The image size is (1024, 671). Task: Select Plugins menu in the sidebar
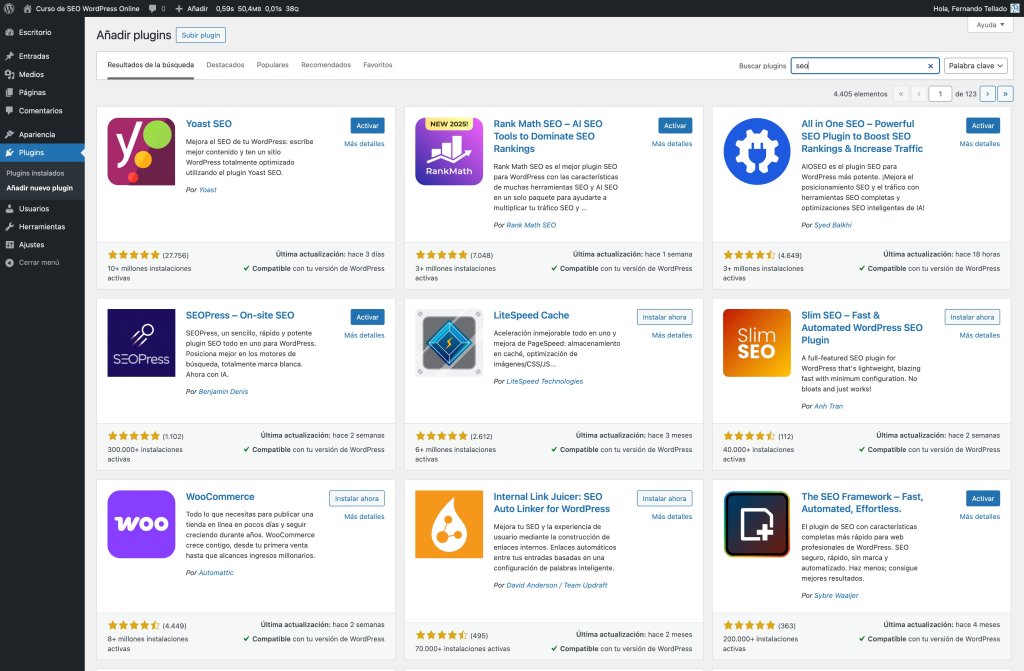(42, 152)
